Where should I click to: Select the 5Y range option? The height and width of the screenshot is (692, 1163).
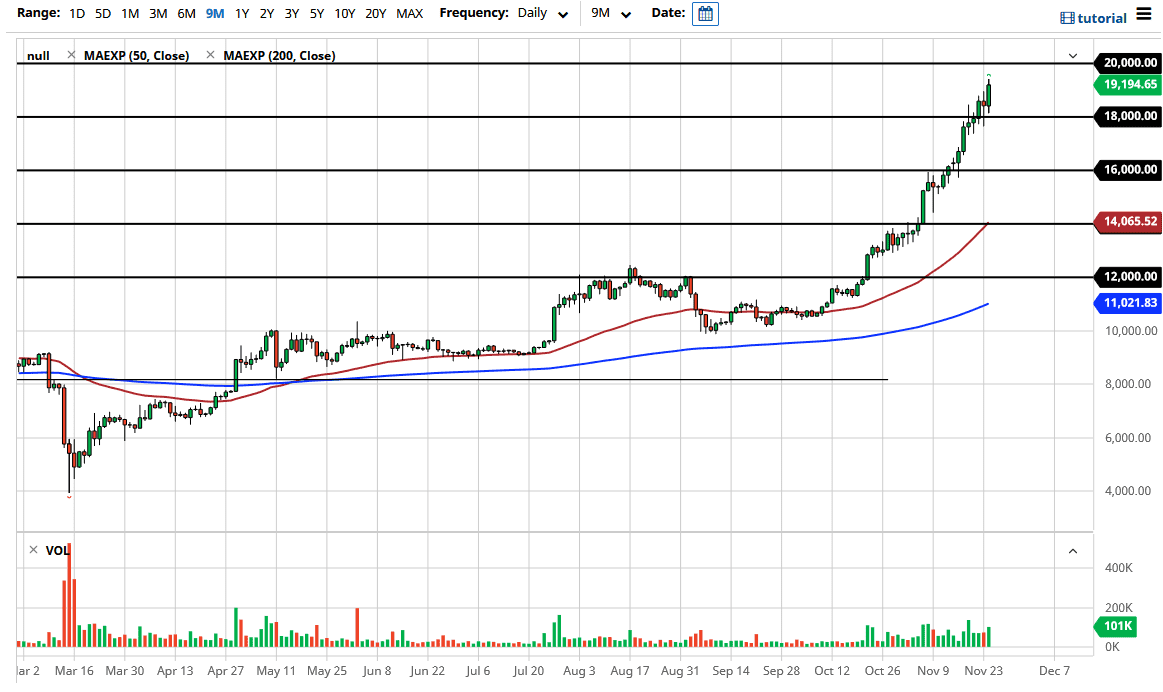[316, 13]
